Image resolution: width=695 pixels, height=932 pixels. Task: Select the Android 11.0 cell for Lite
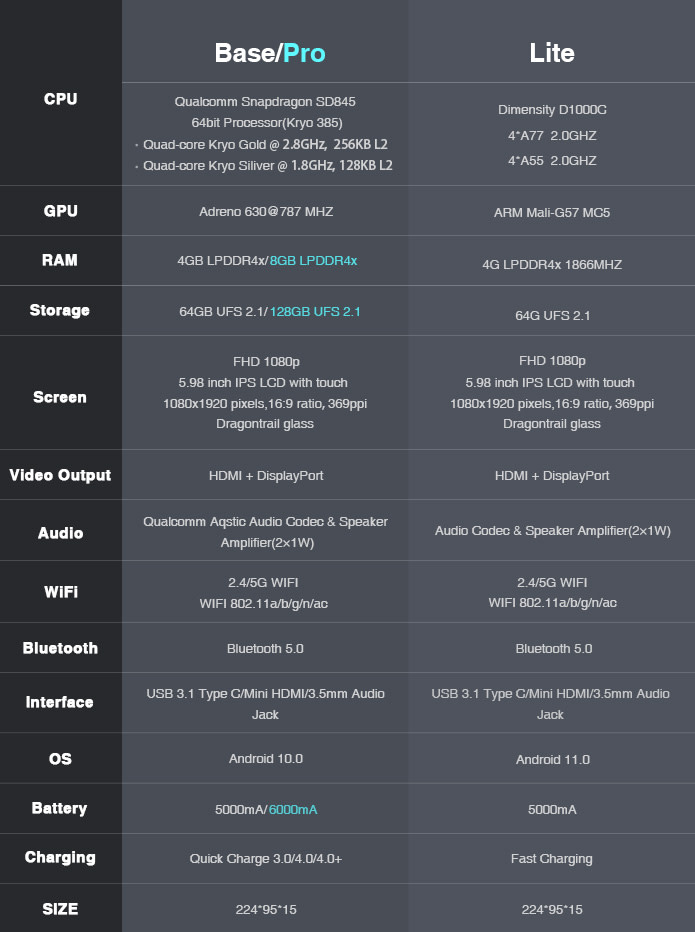553,760
